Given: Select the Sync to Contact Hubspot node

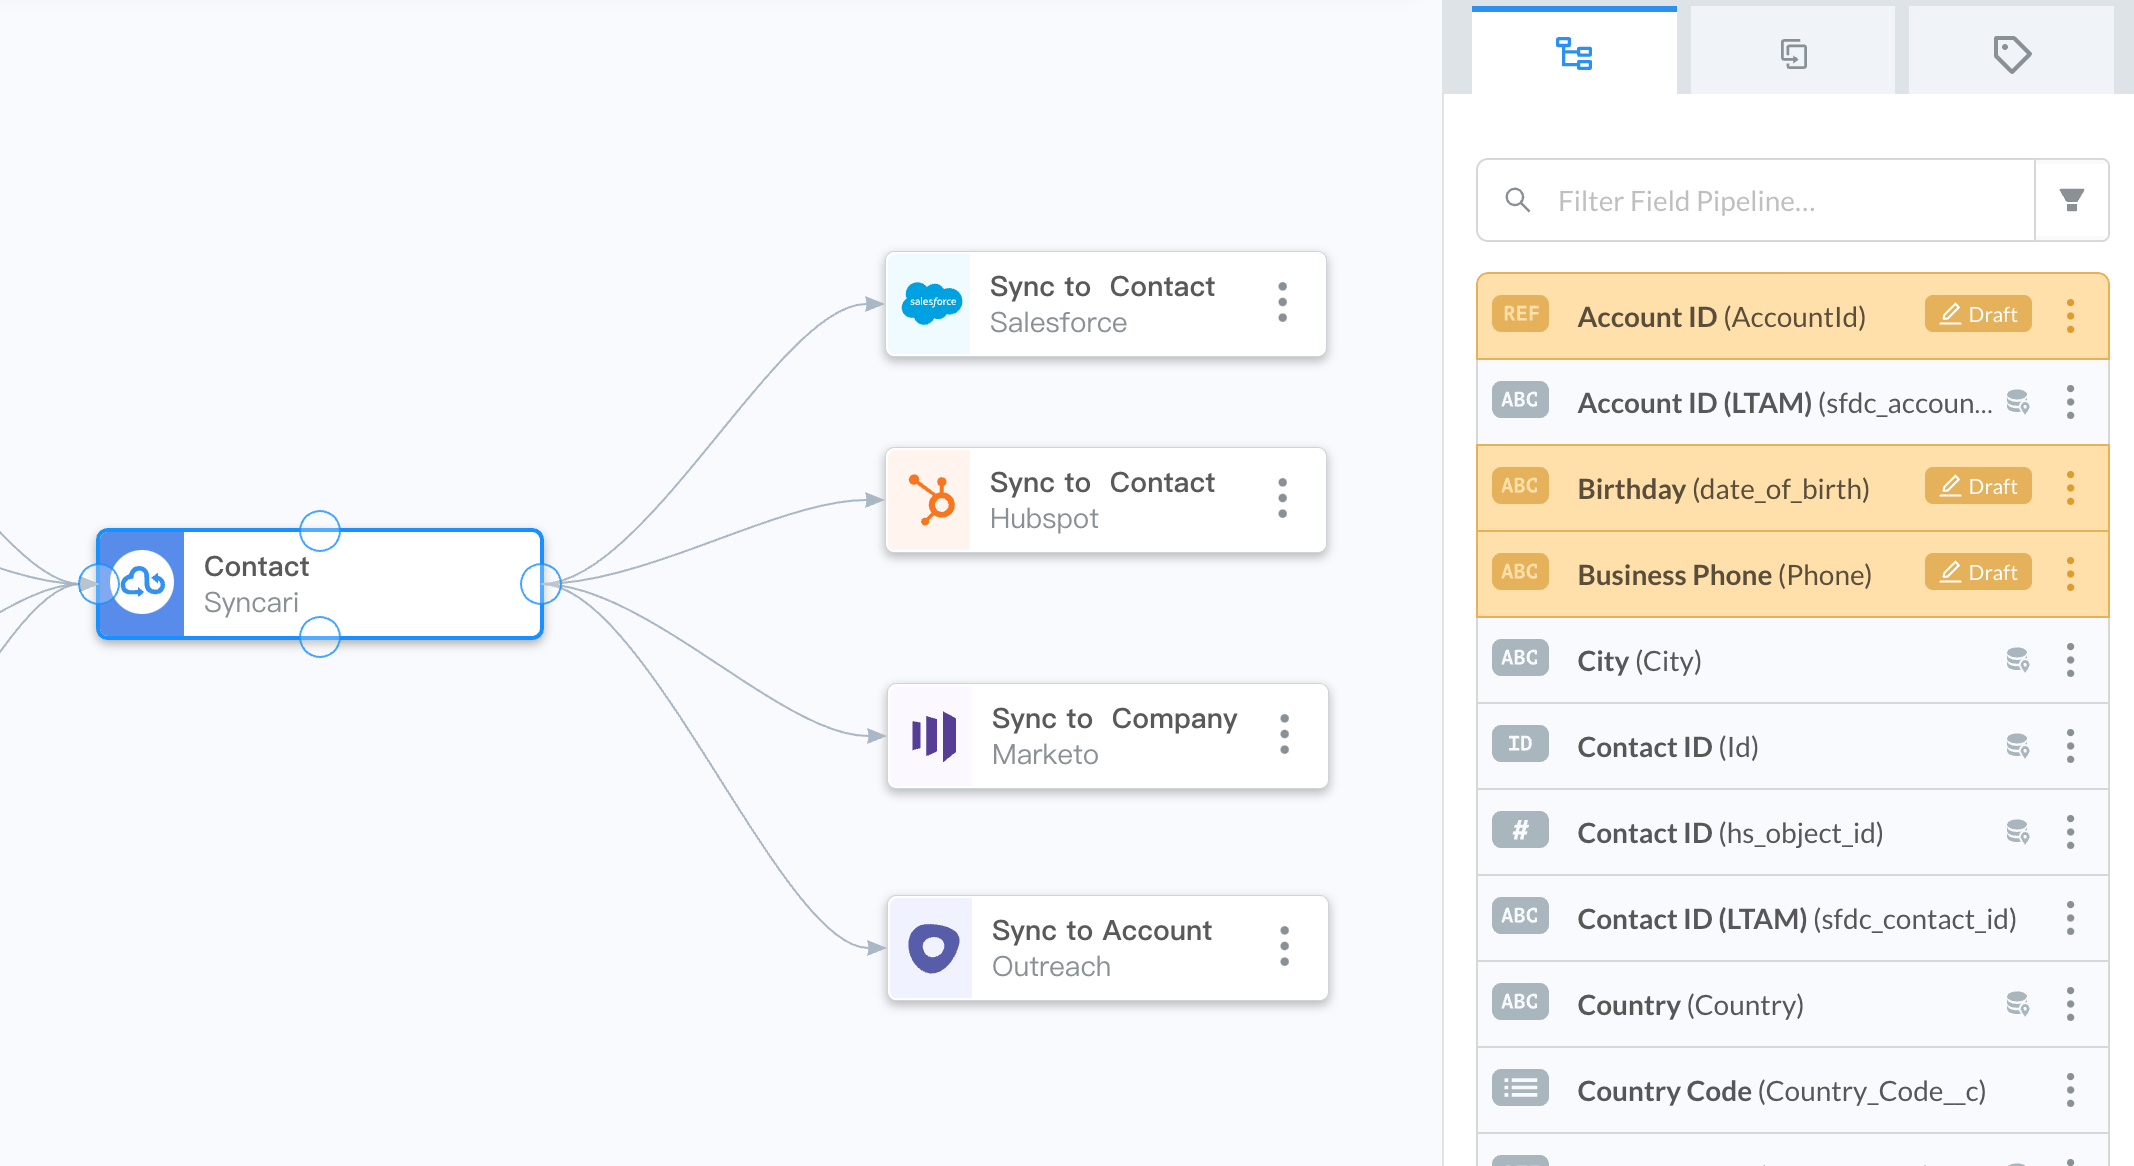Looking at the screenshot, I should (x=1106, y=500).
